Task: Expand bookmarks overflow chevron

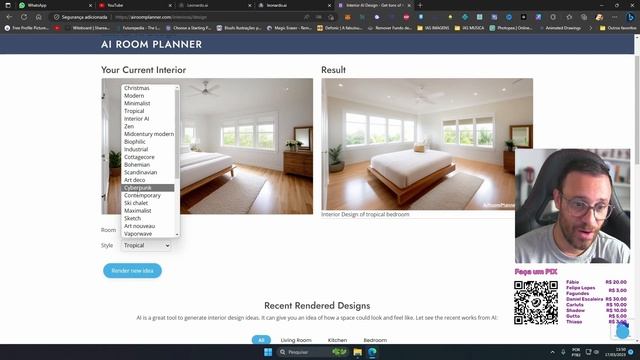Action: point(590,28)
